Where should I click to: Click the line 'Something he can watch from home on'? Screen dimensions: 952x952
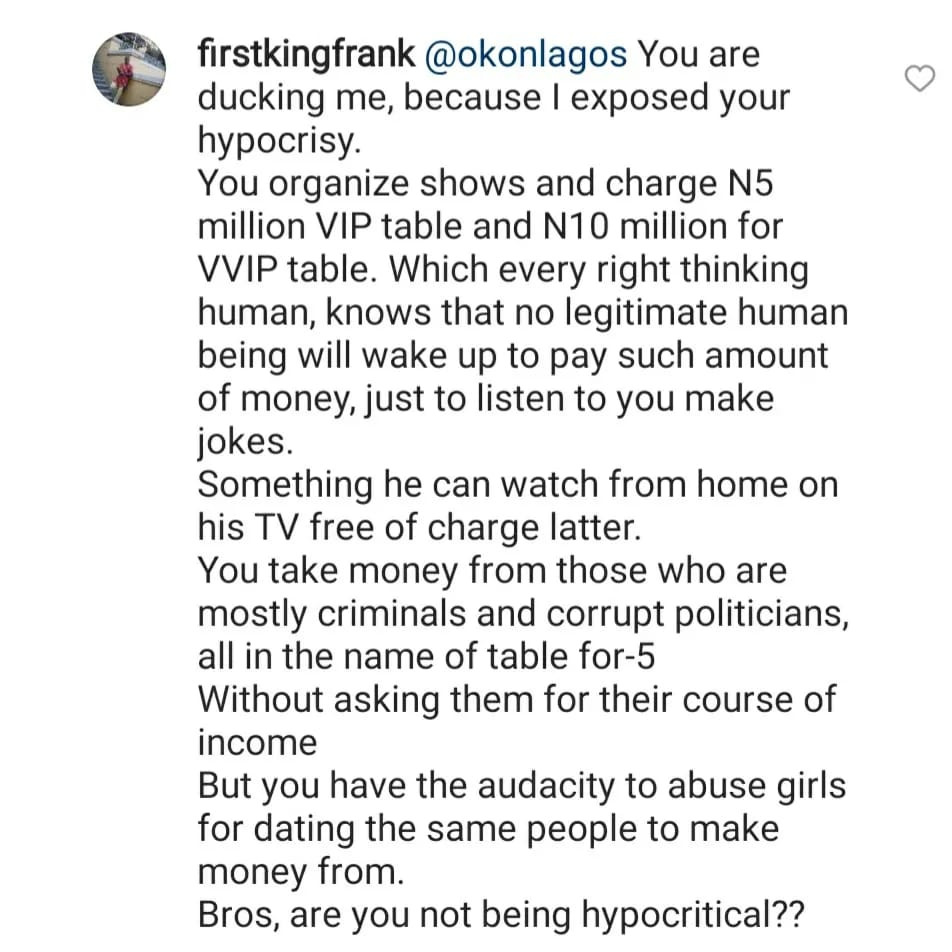pyautogui.click(x=518, y=486)
